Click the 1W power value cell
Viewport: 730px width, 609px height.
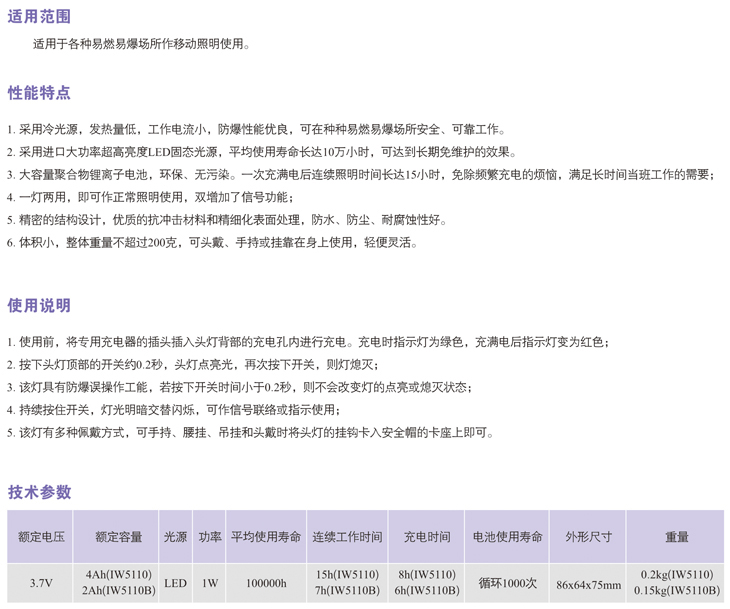(209, 583)
